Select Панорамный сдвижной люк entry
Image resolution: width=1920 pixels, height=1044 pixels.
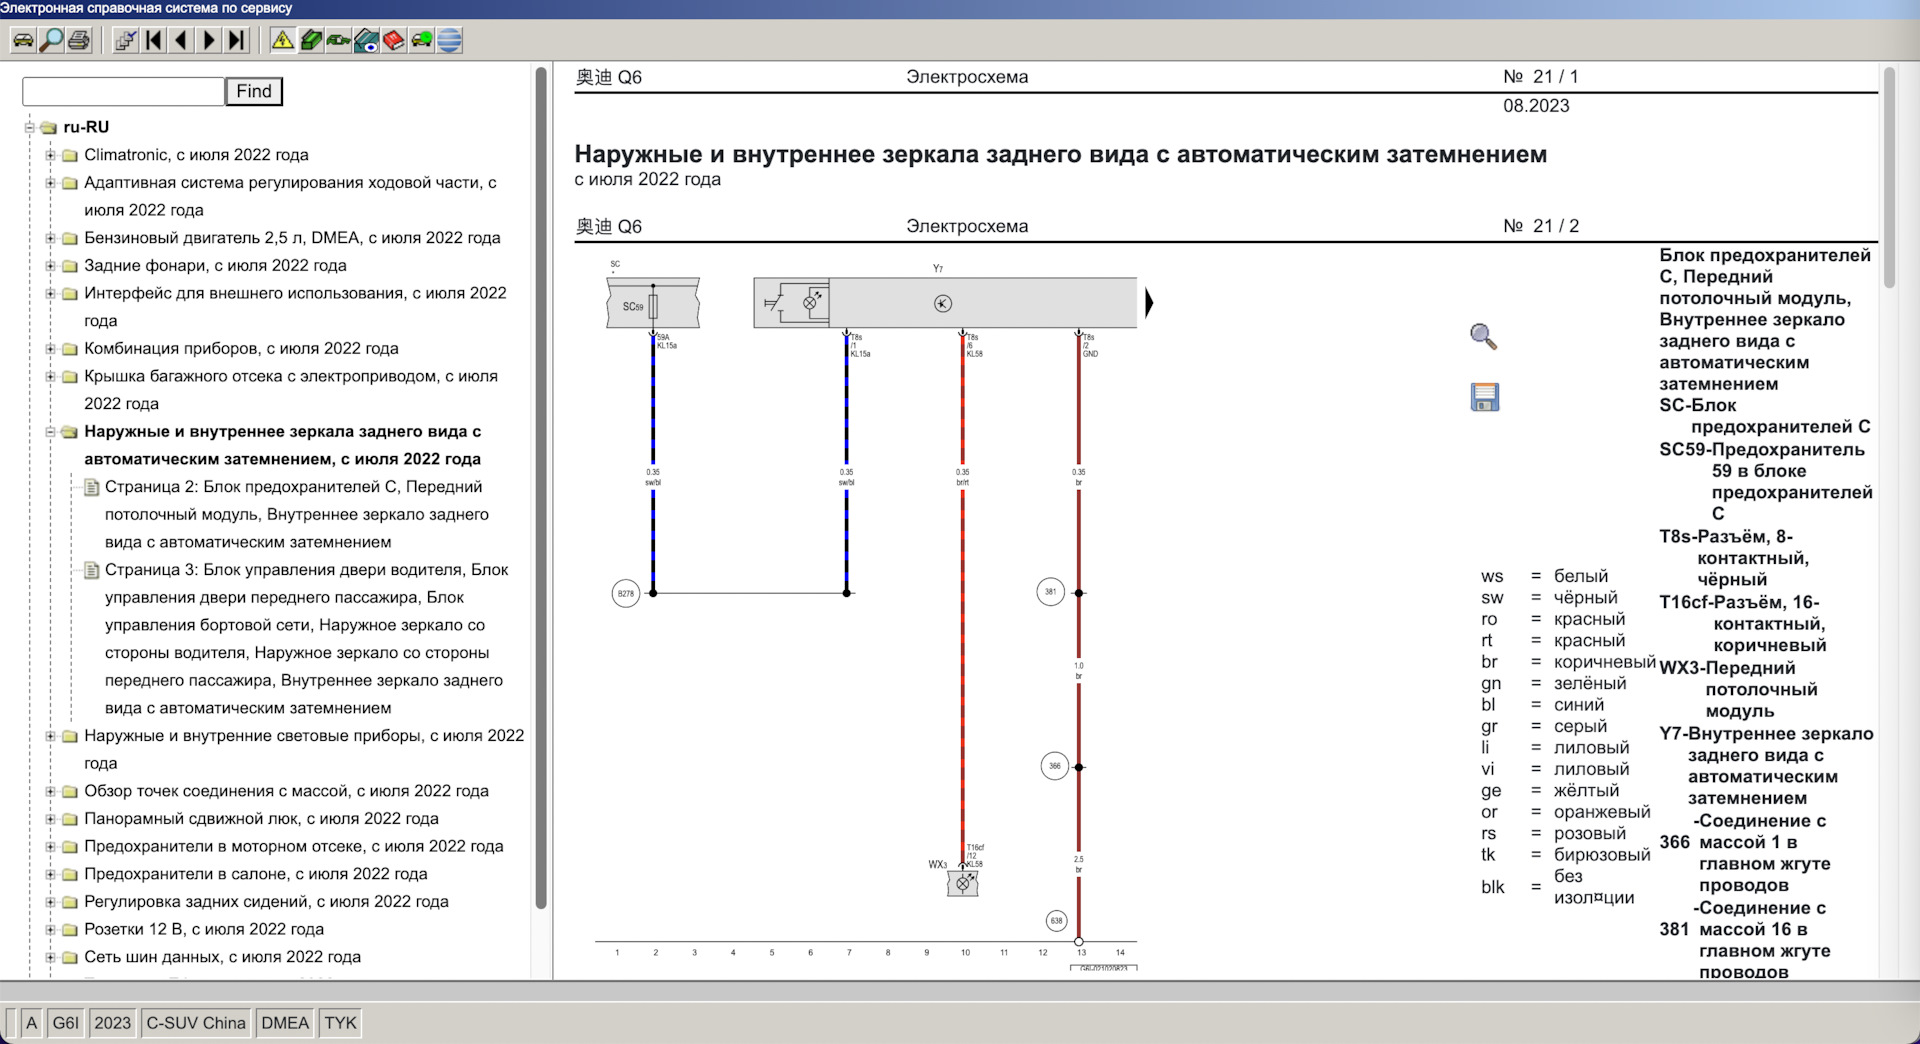[x=261, y=819]
